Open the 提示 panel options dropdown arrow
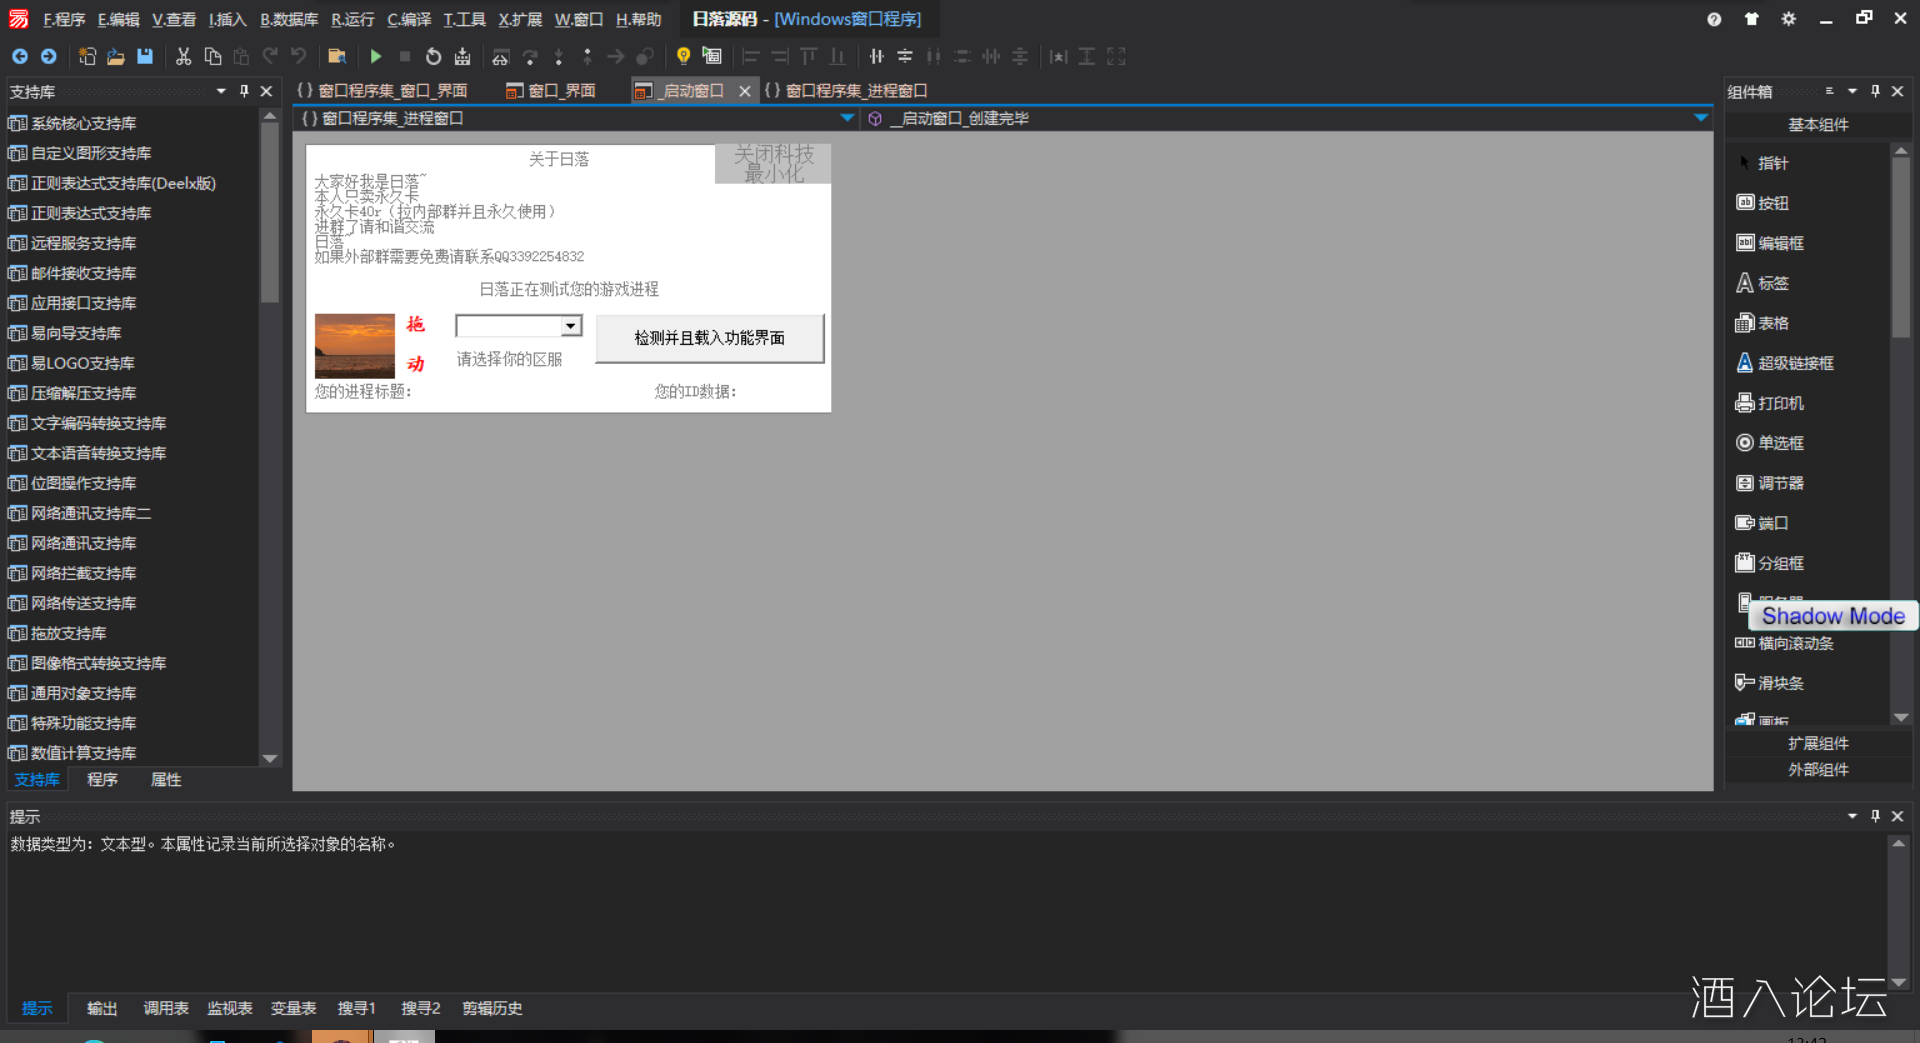This screenshot has width=1920, height=1043. coord(1852,816)
